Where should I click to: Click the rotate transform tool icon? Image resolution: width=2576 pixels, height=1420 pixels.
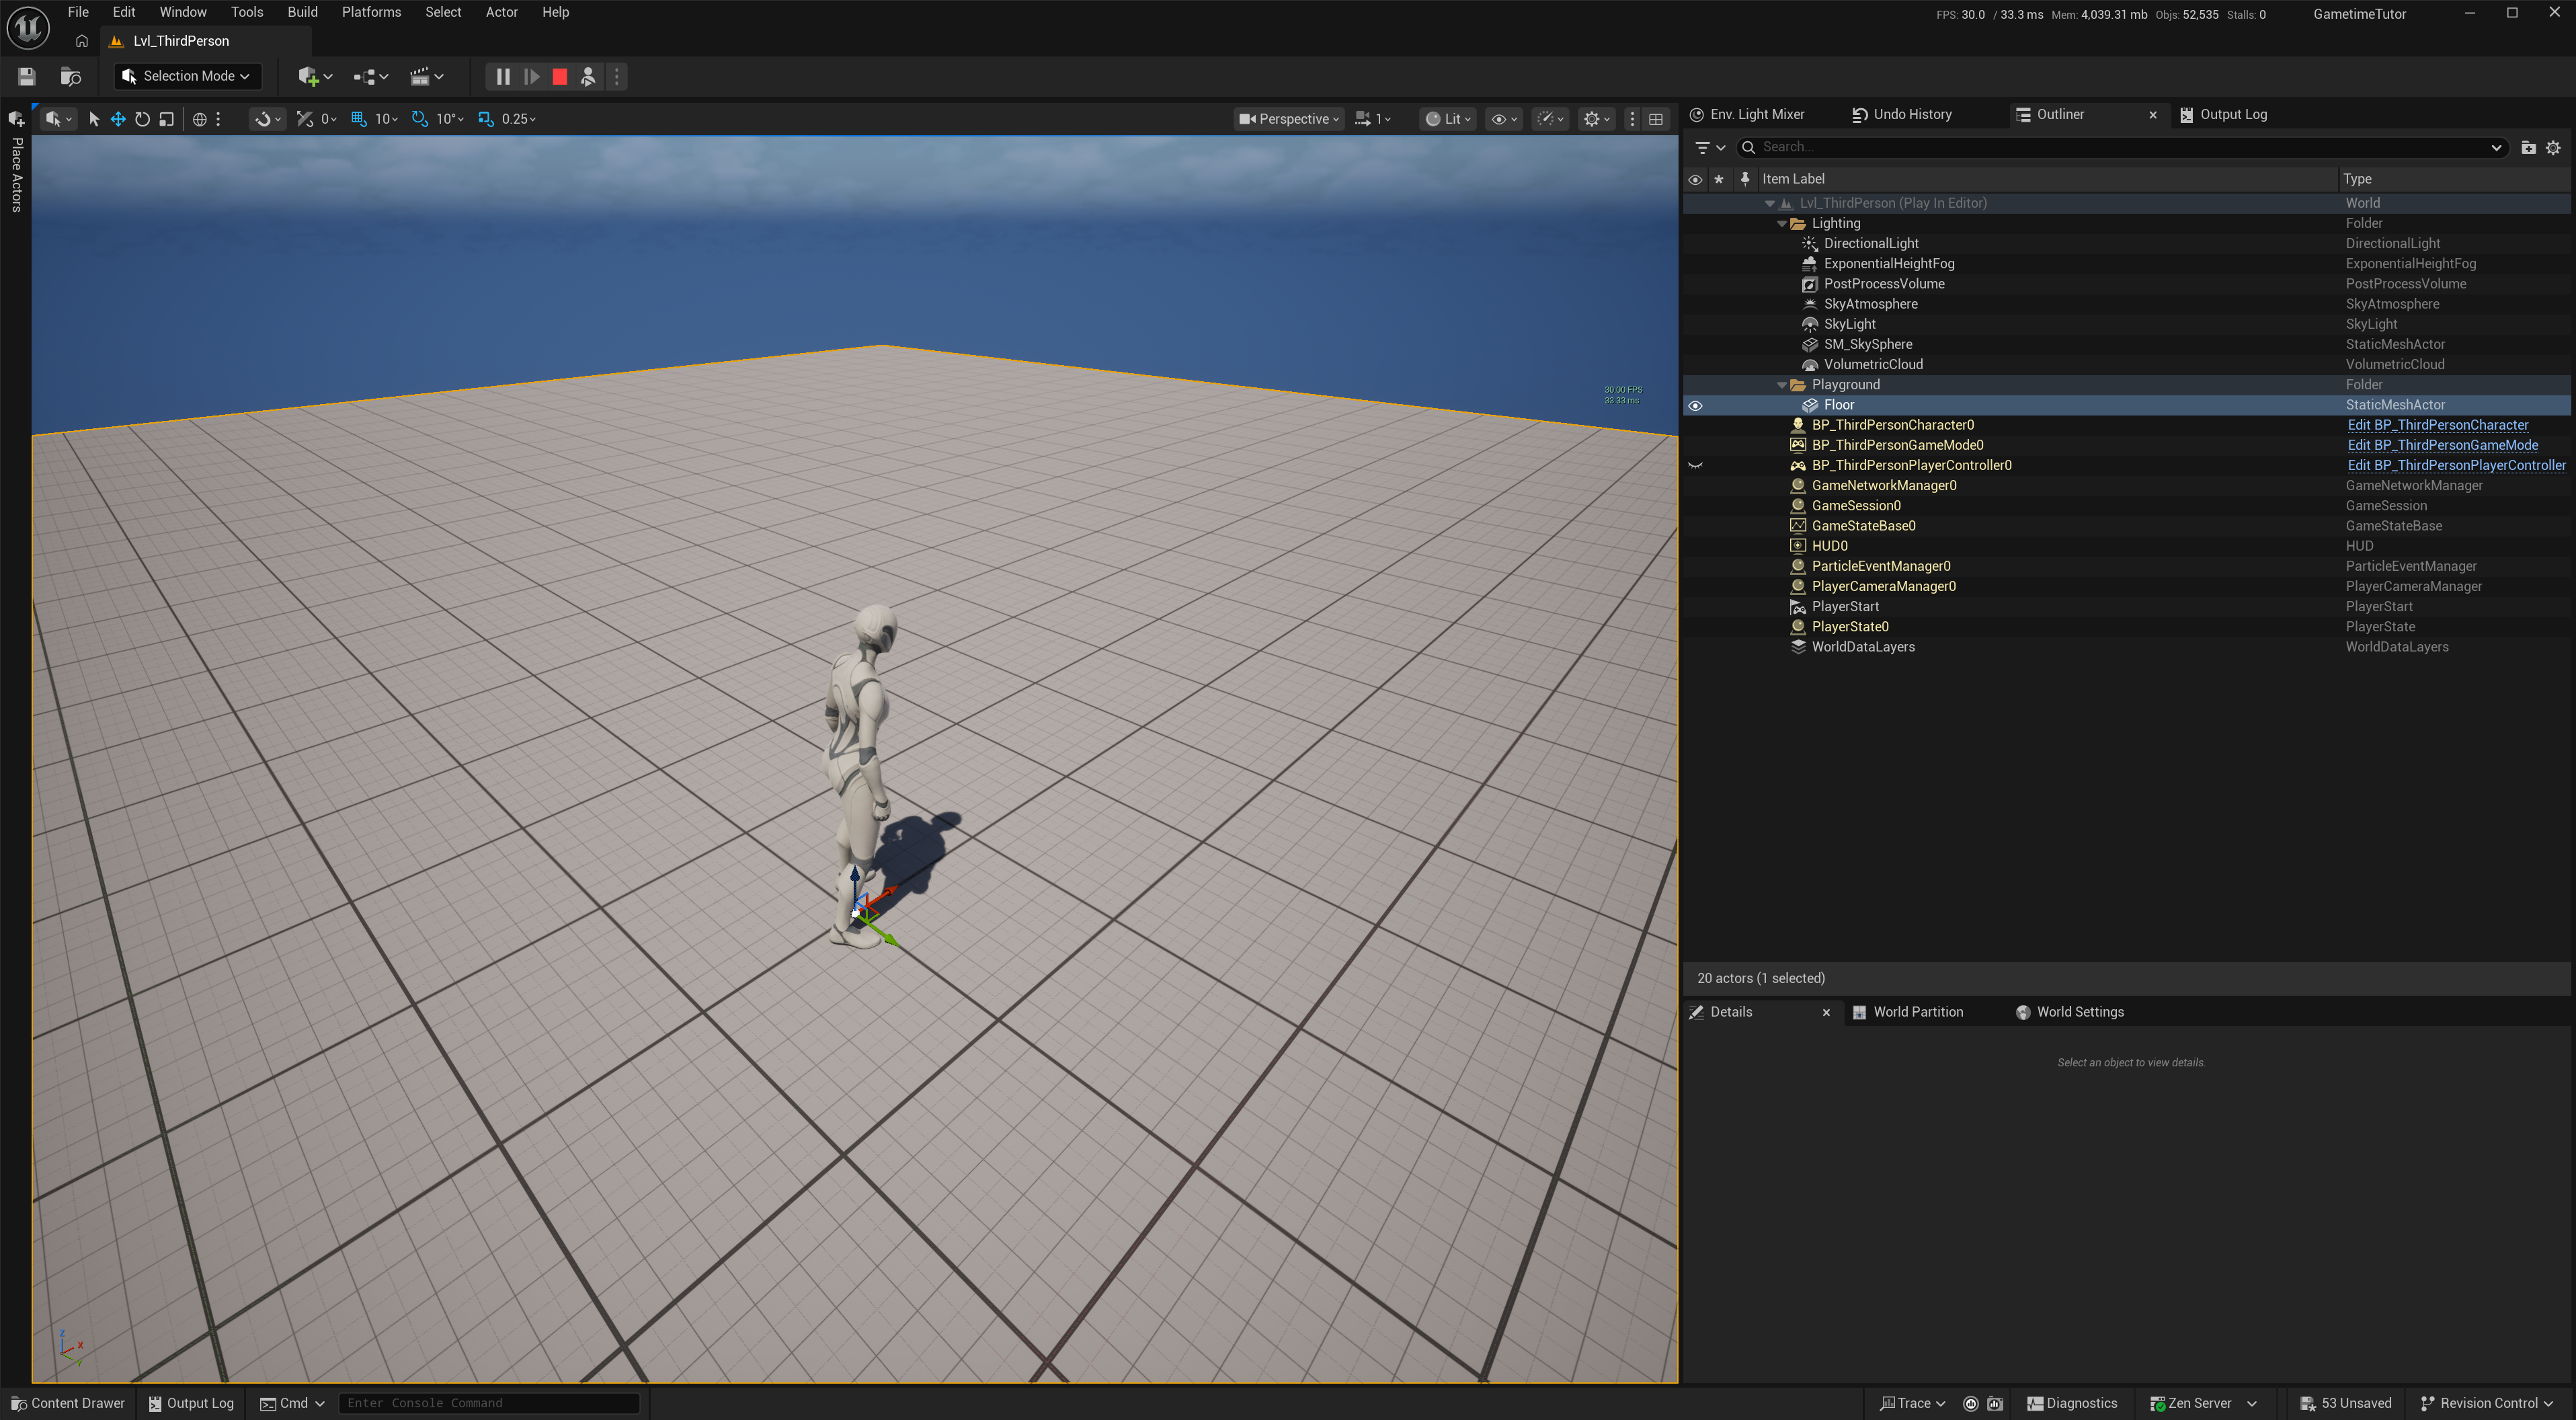click(x=142, y=119)
